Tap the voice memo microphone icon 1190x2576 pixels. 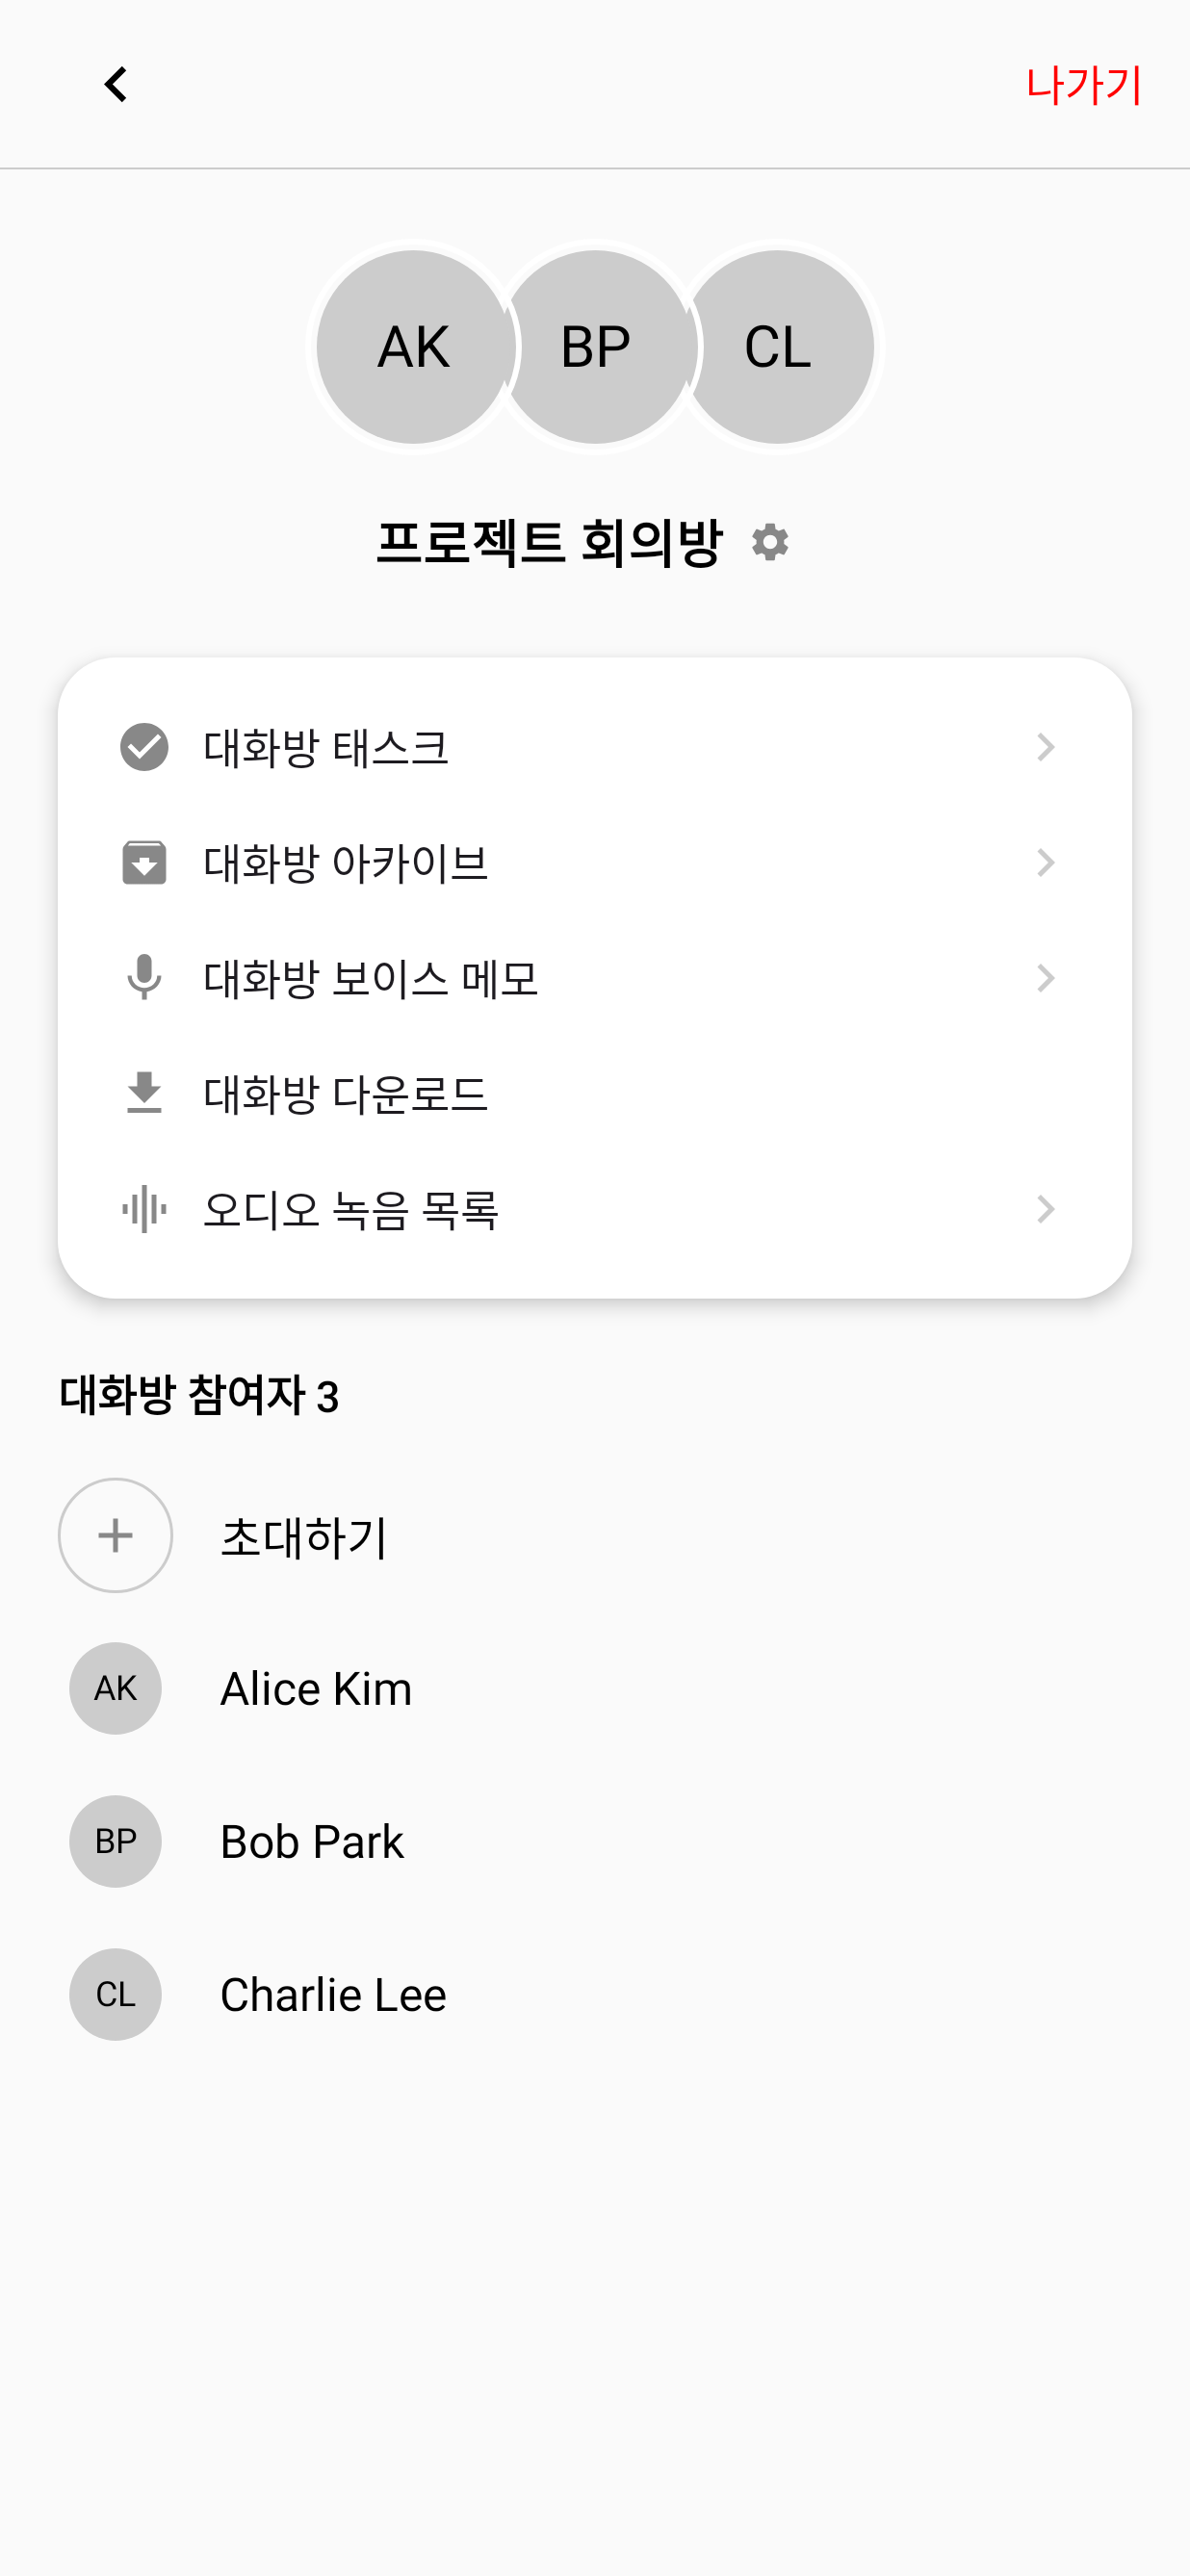[x=144, y=978]
